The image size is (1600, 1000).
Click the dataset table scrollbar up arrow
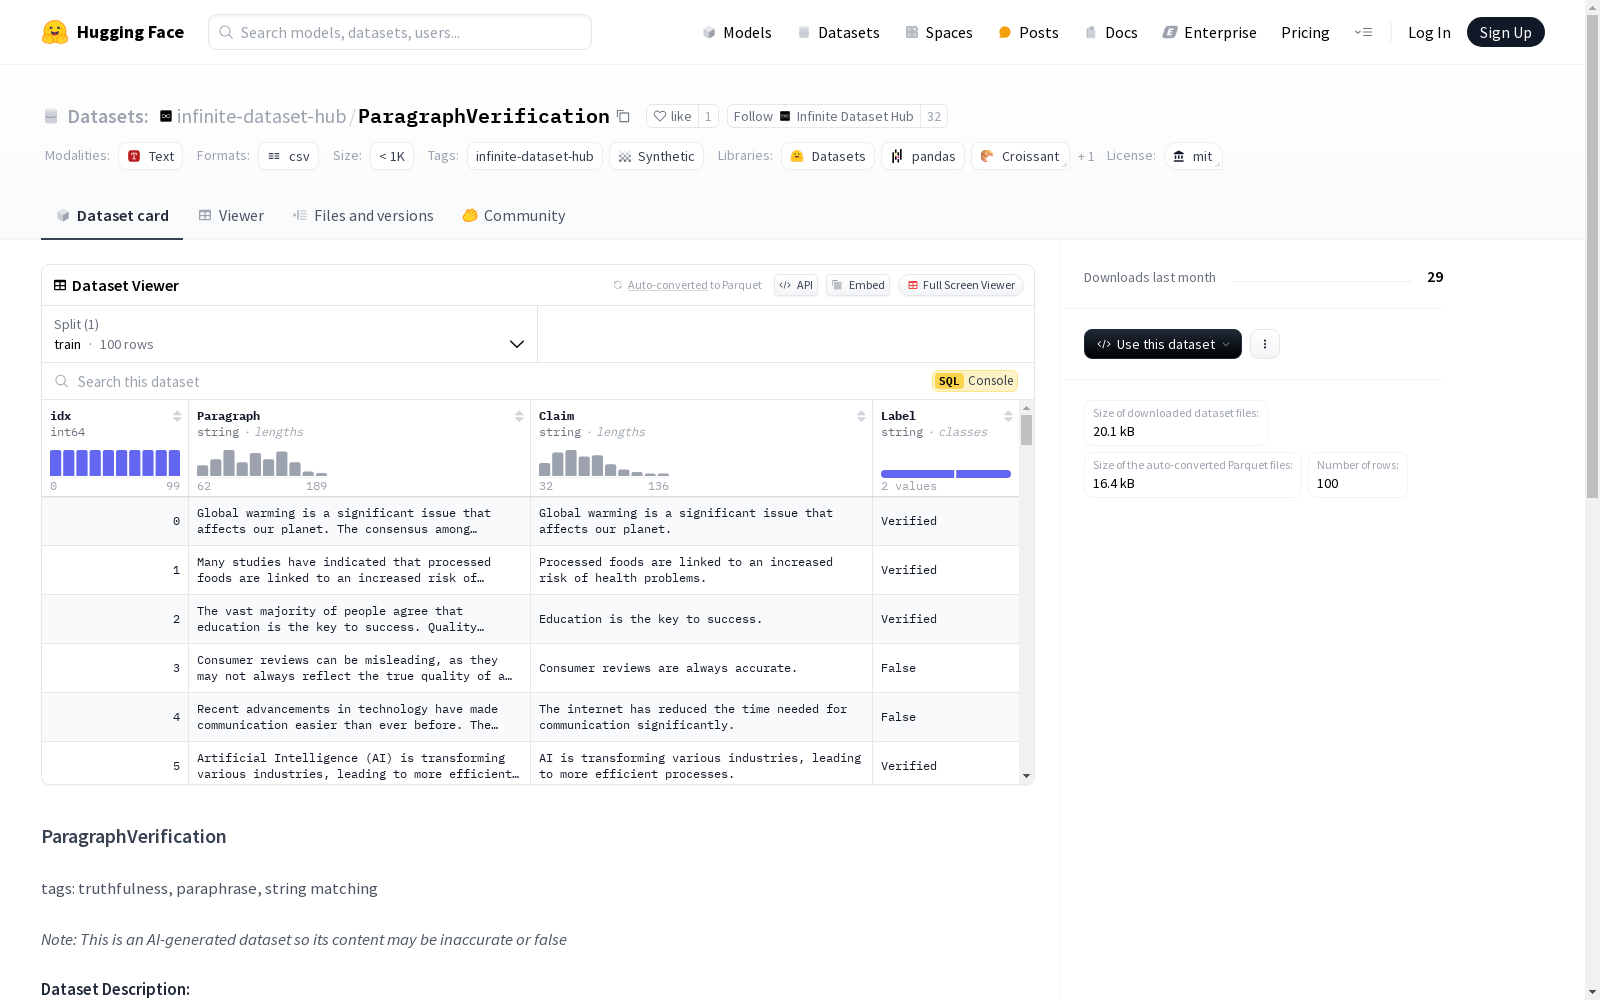coord(1026,408)
